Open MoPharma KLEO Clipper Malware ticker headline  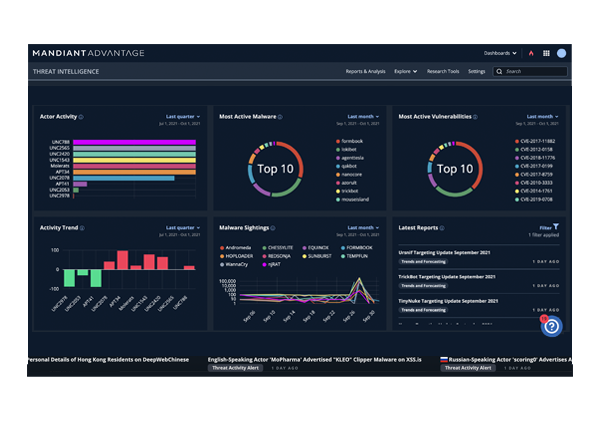click(315, 360)
